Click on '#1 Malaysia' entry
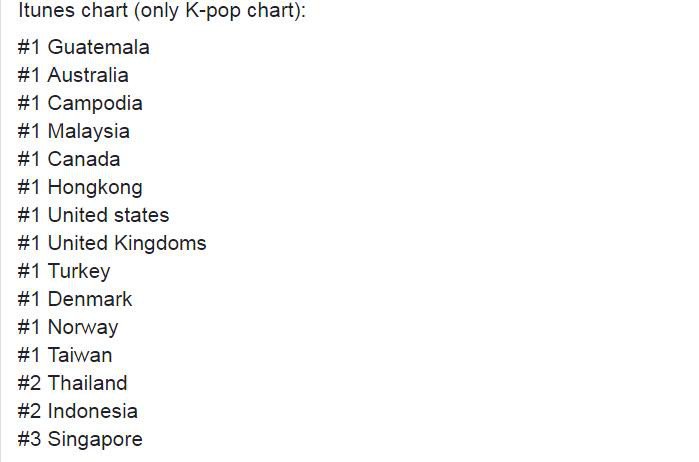 coord(74,131)
